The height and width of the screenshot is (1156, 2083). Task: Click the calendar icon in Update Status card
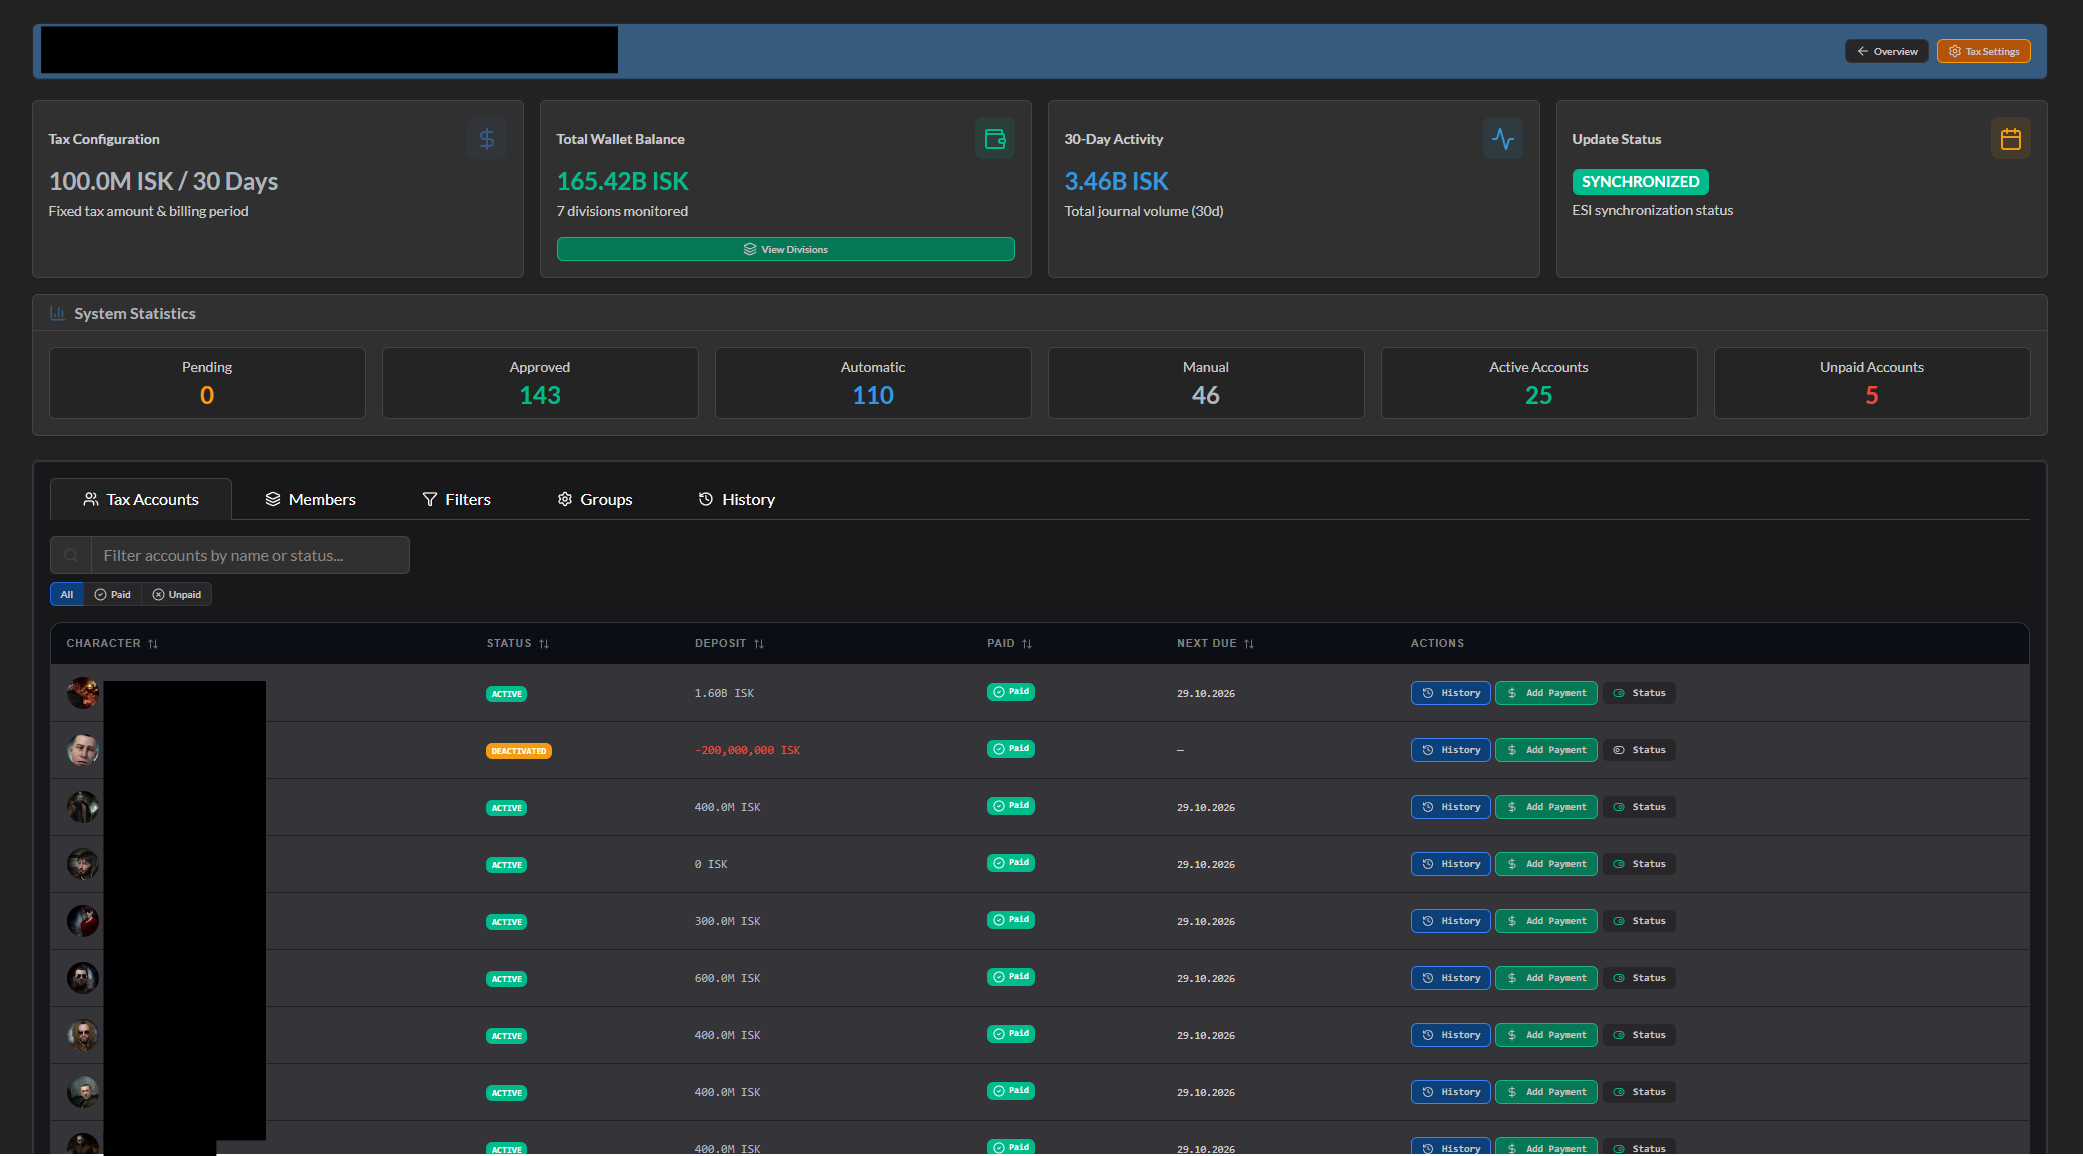click(x=2011, y=139)
